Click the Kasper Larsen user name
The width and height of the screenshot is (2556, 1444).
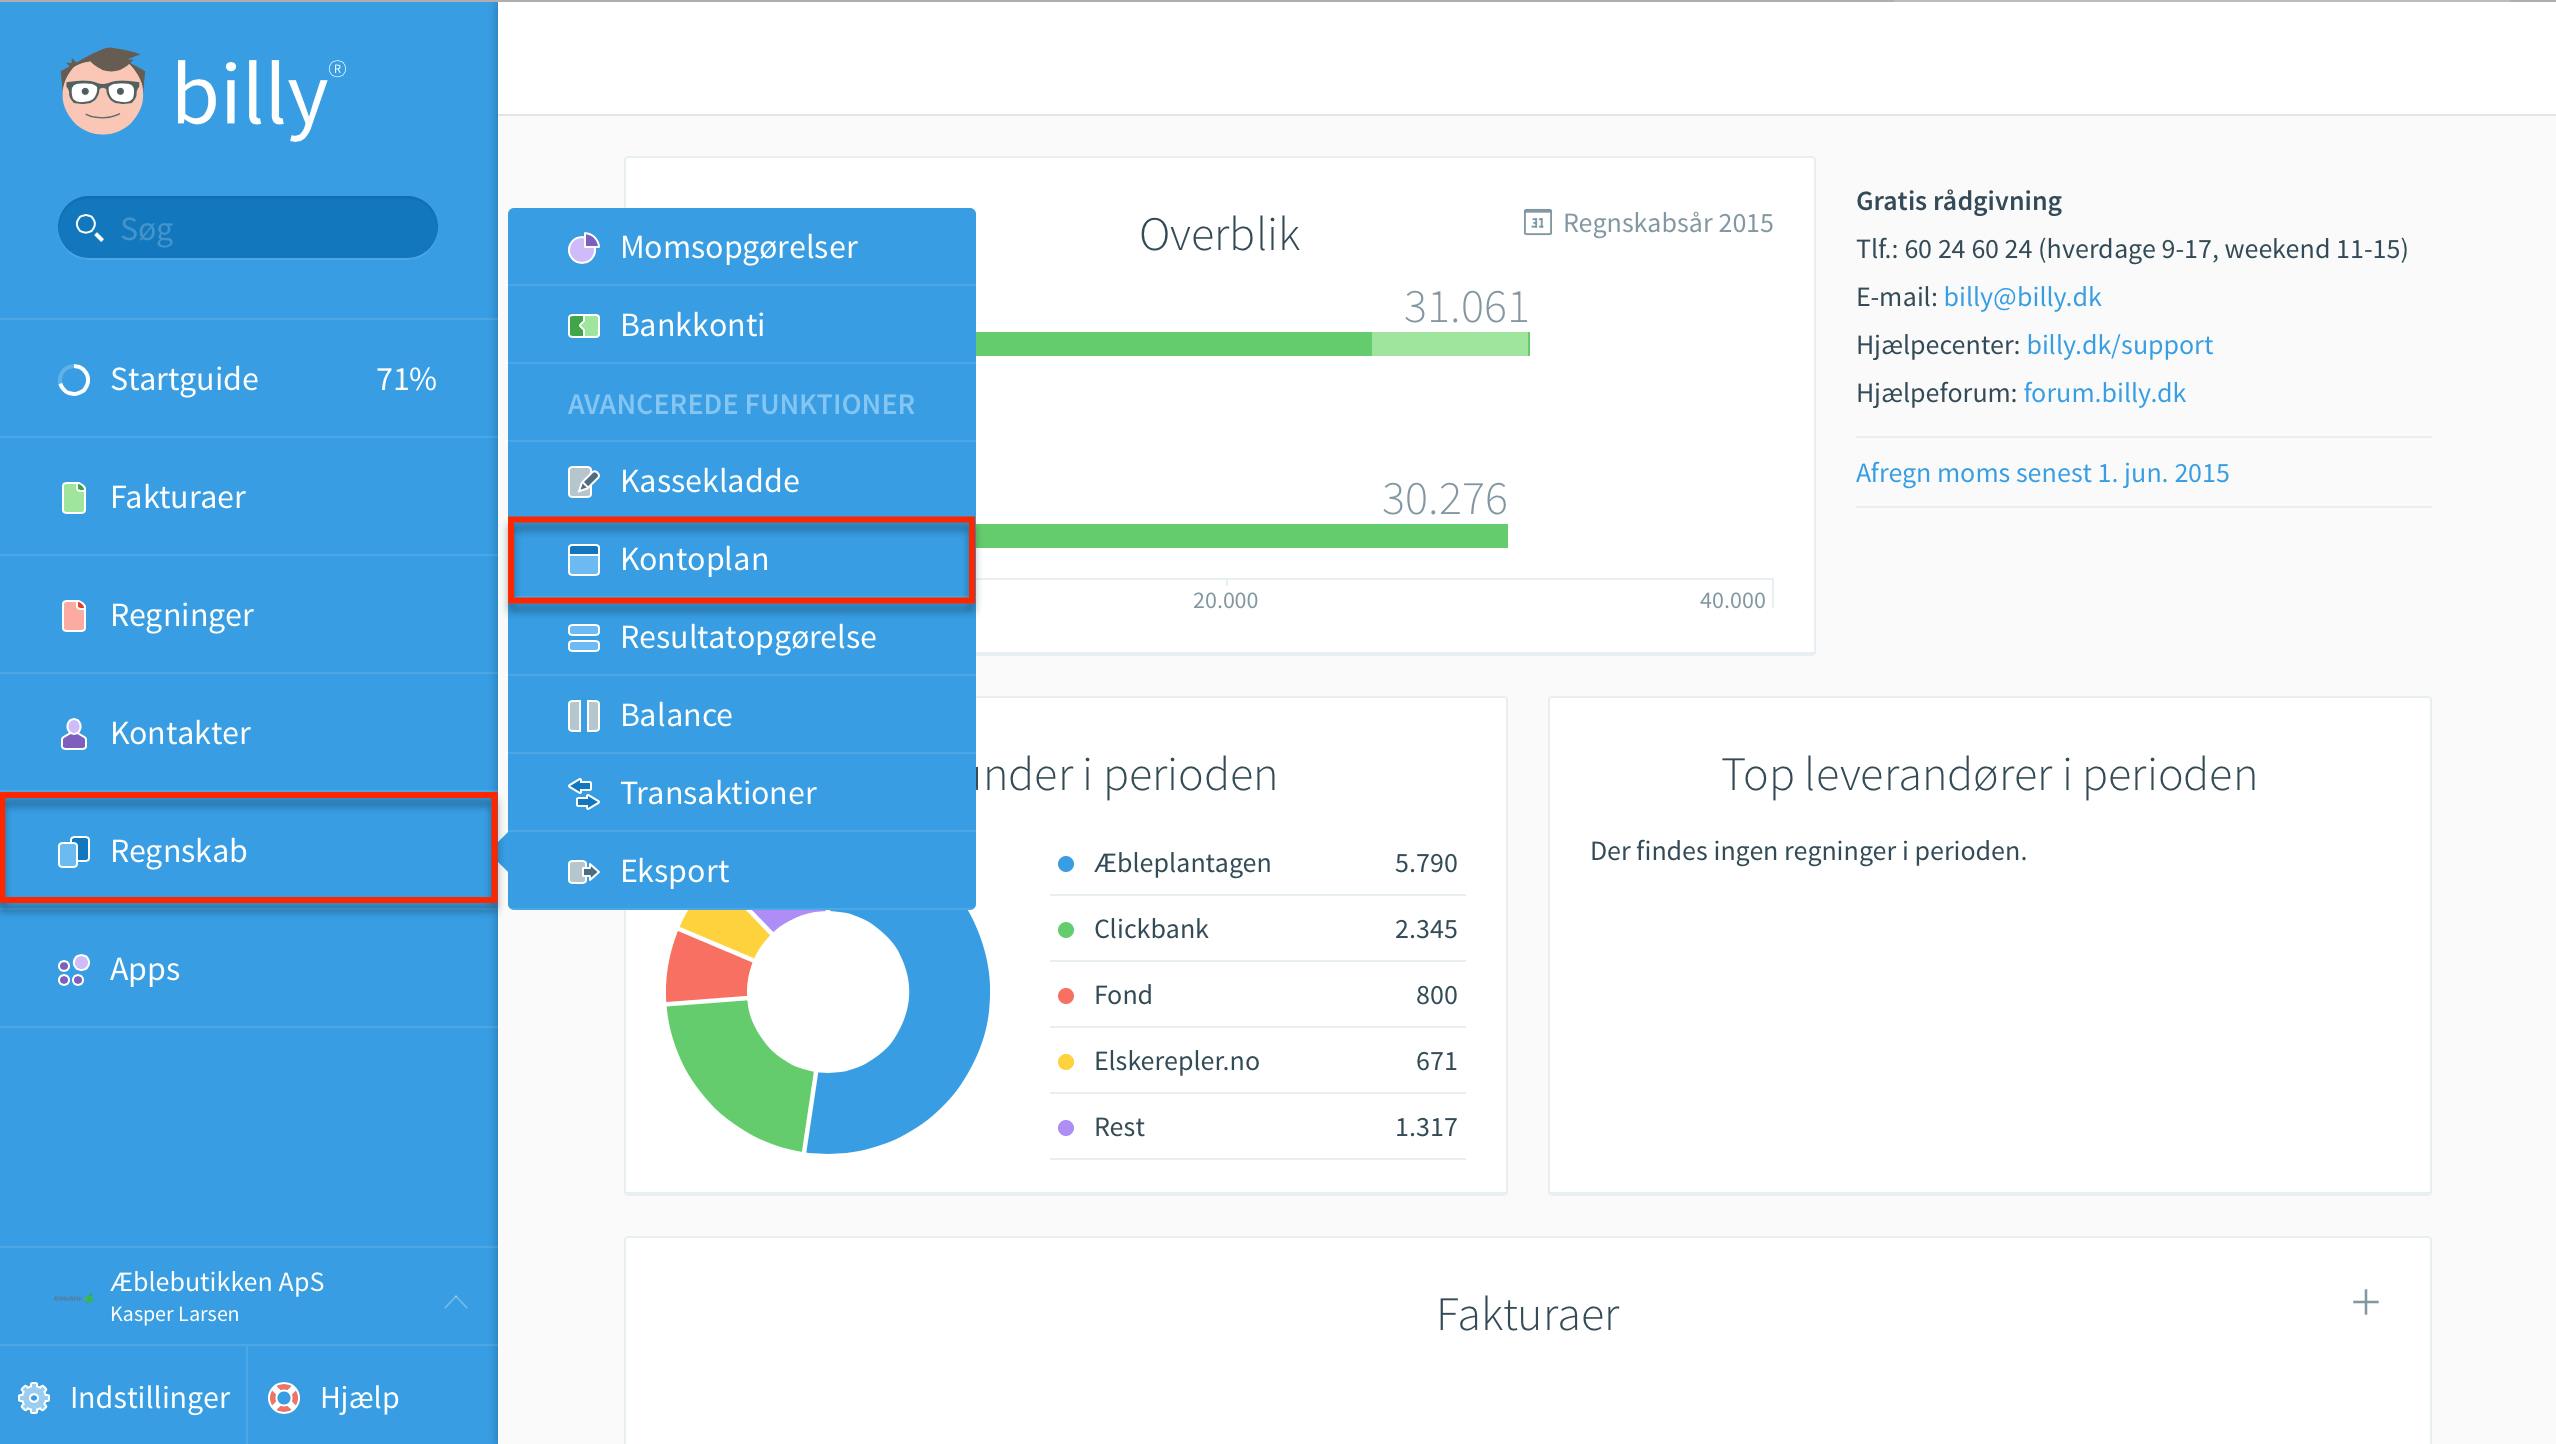pyautogui.click(x=174, y=1314)
